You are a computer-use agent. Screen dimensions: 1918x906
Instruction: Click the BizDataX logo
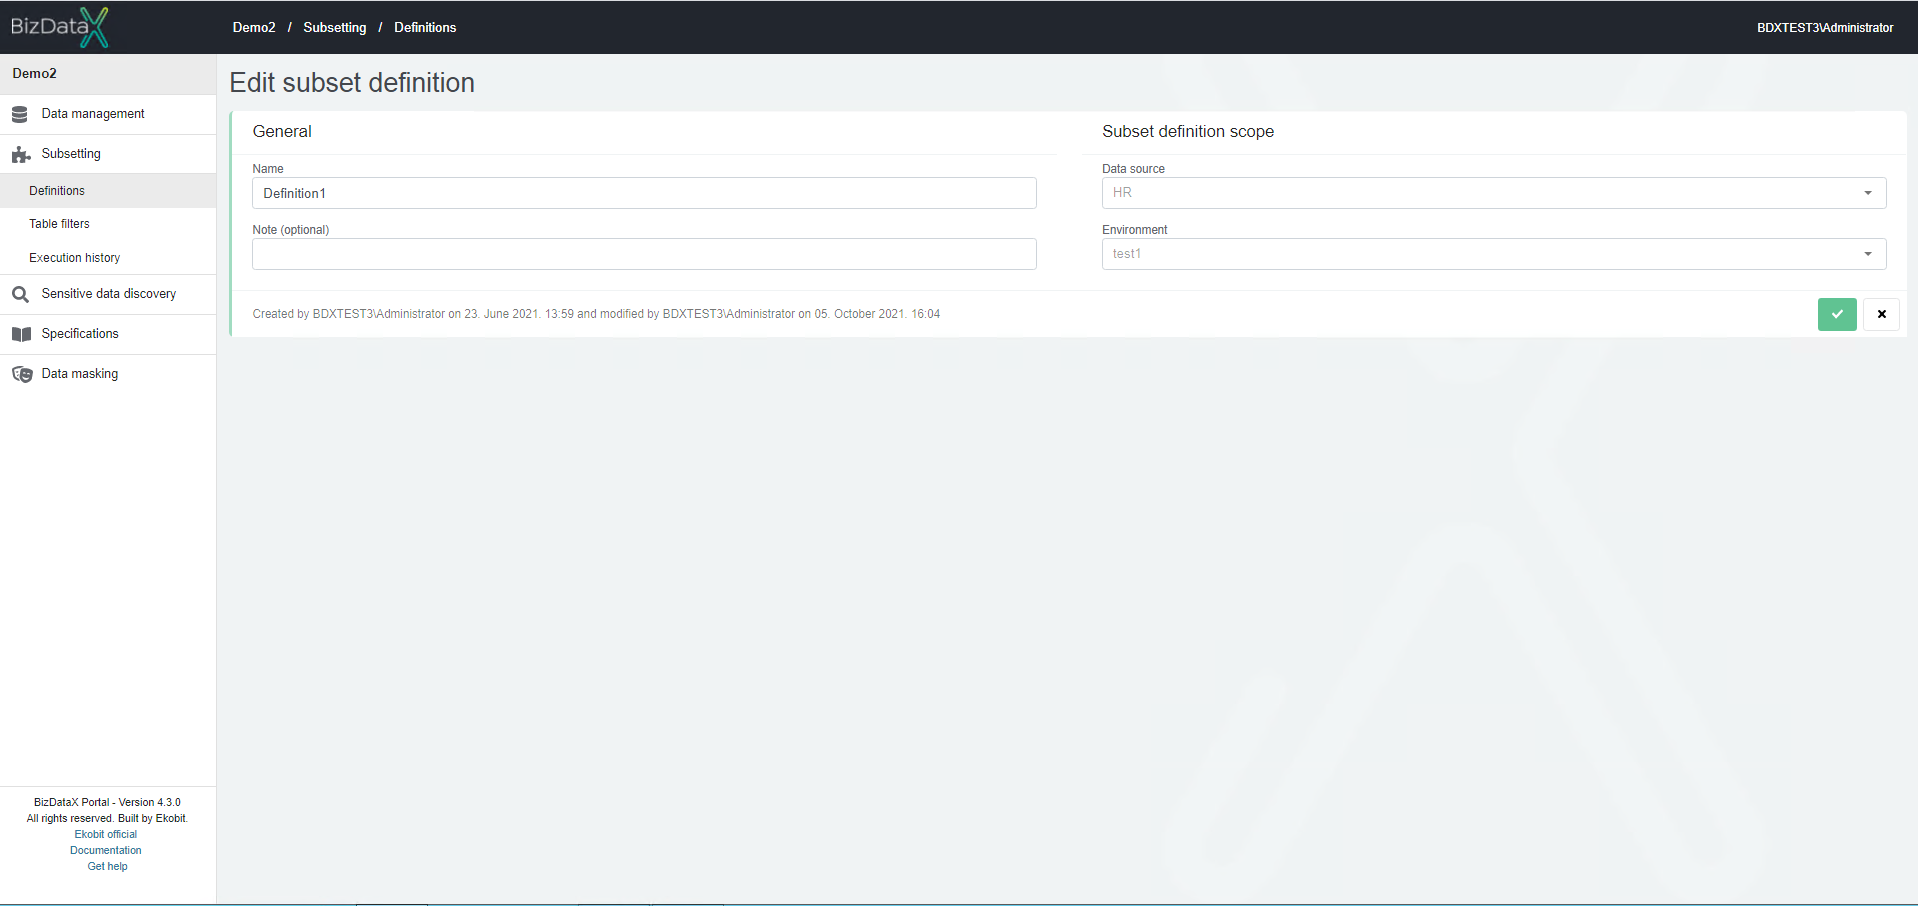click(59, 27)
